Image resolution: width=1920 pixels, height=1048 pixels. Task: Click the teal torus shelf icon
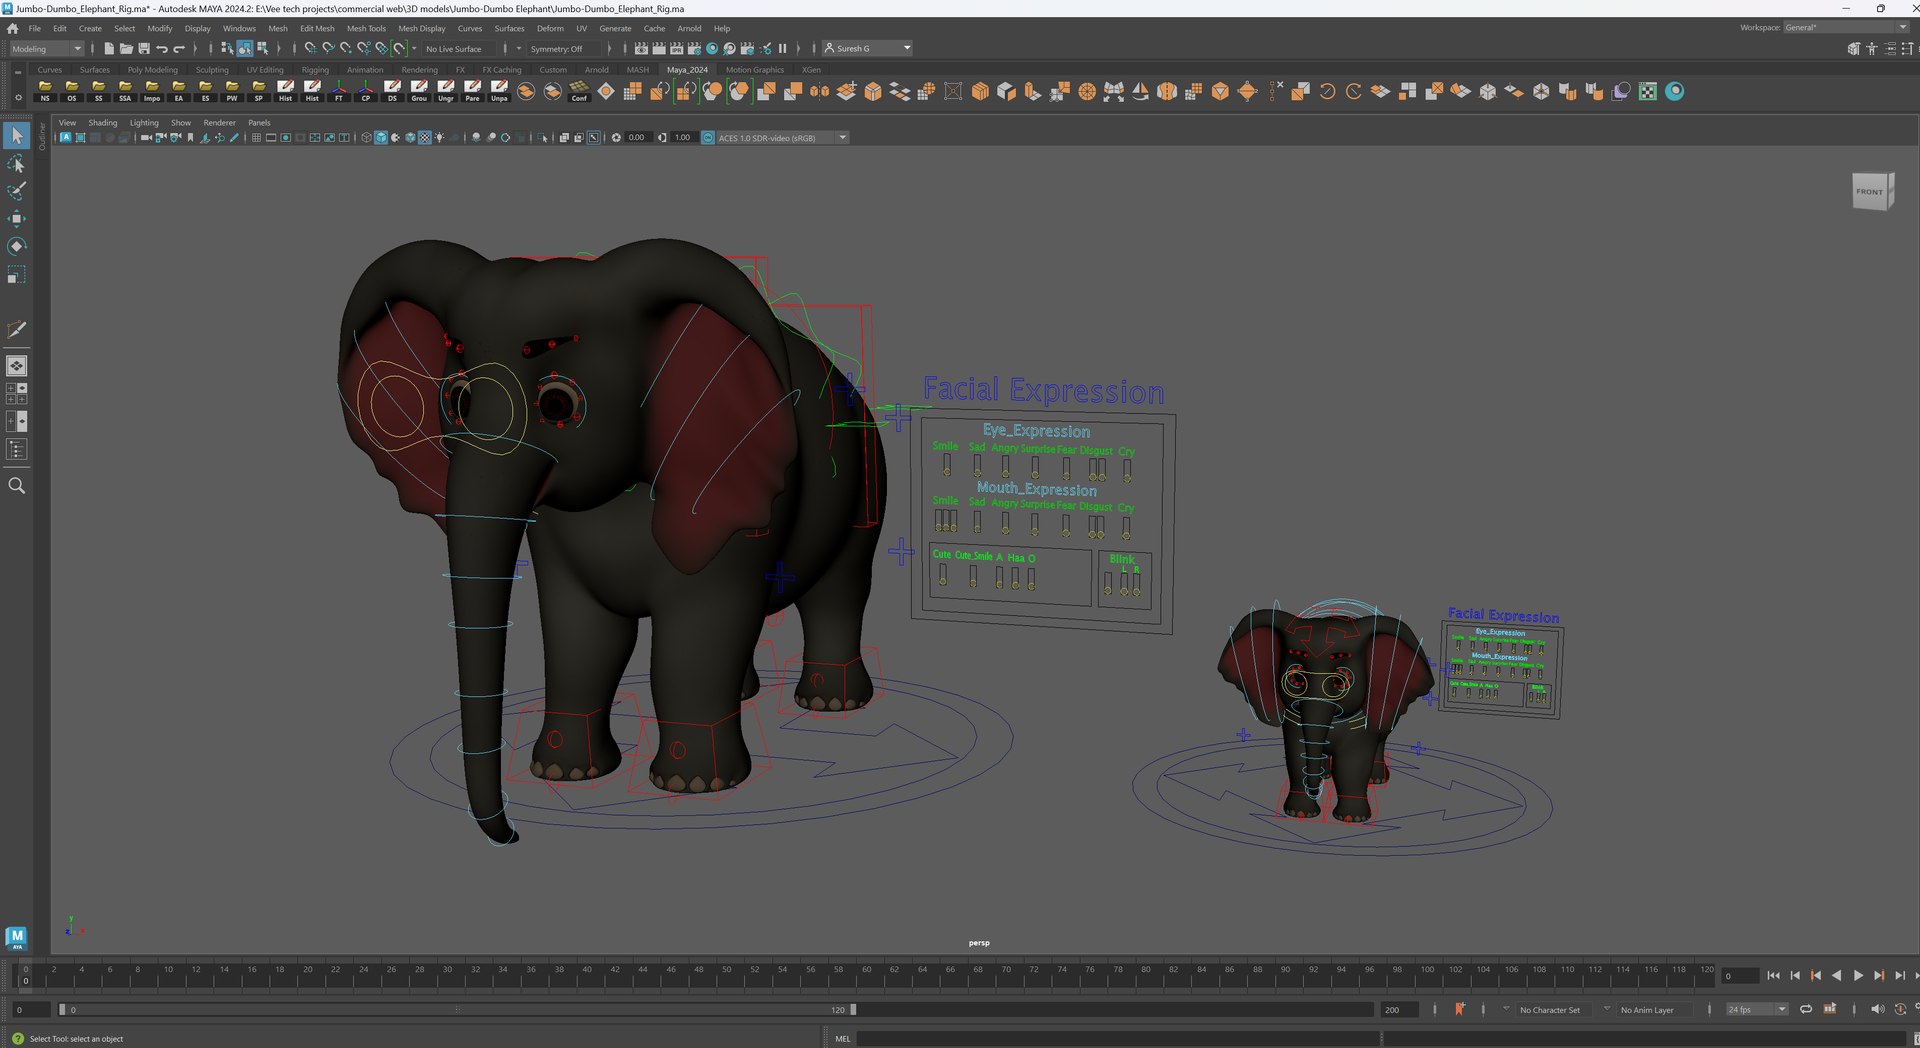click(x=1674, y=91)
